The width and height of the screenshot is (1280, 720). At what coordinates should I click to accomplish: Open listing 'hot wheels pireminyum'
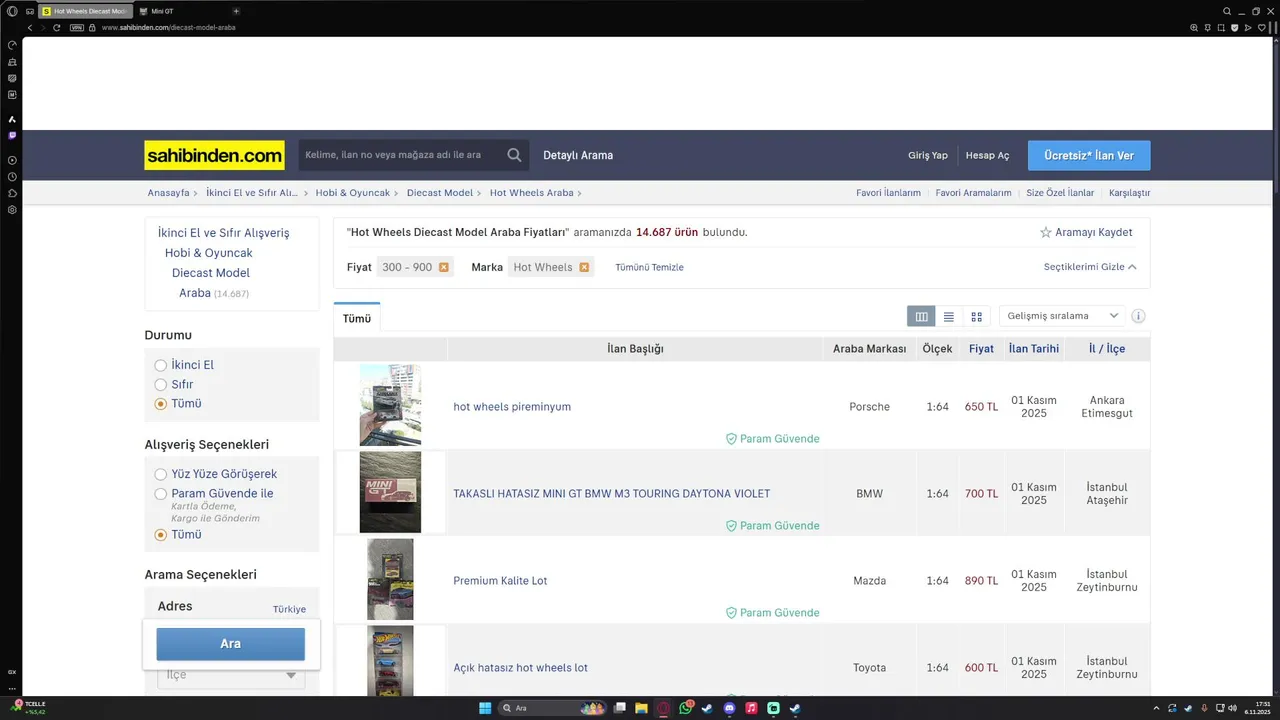click(x=512, y=407)
